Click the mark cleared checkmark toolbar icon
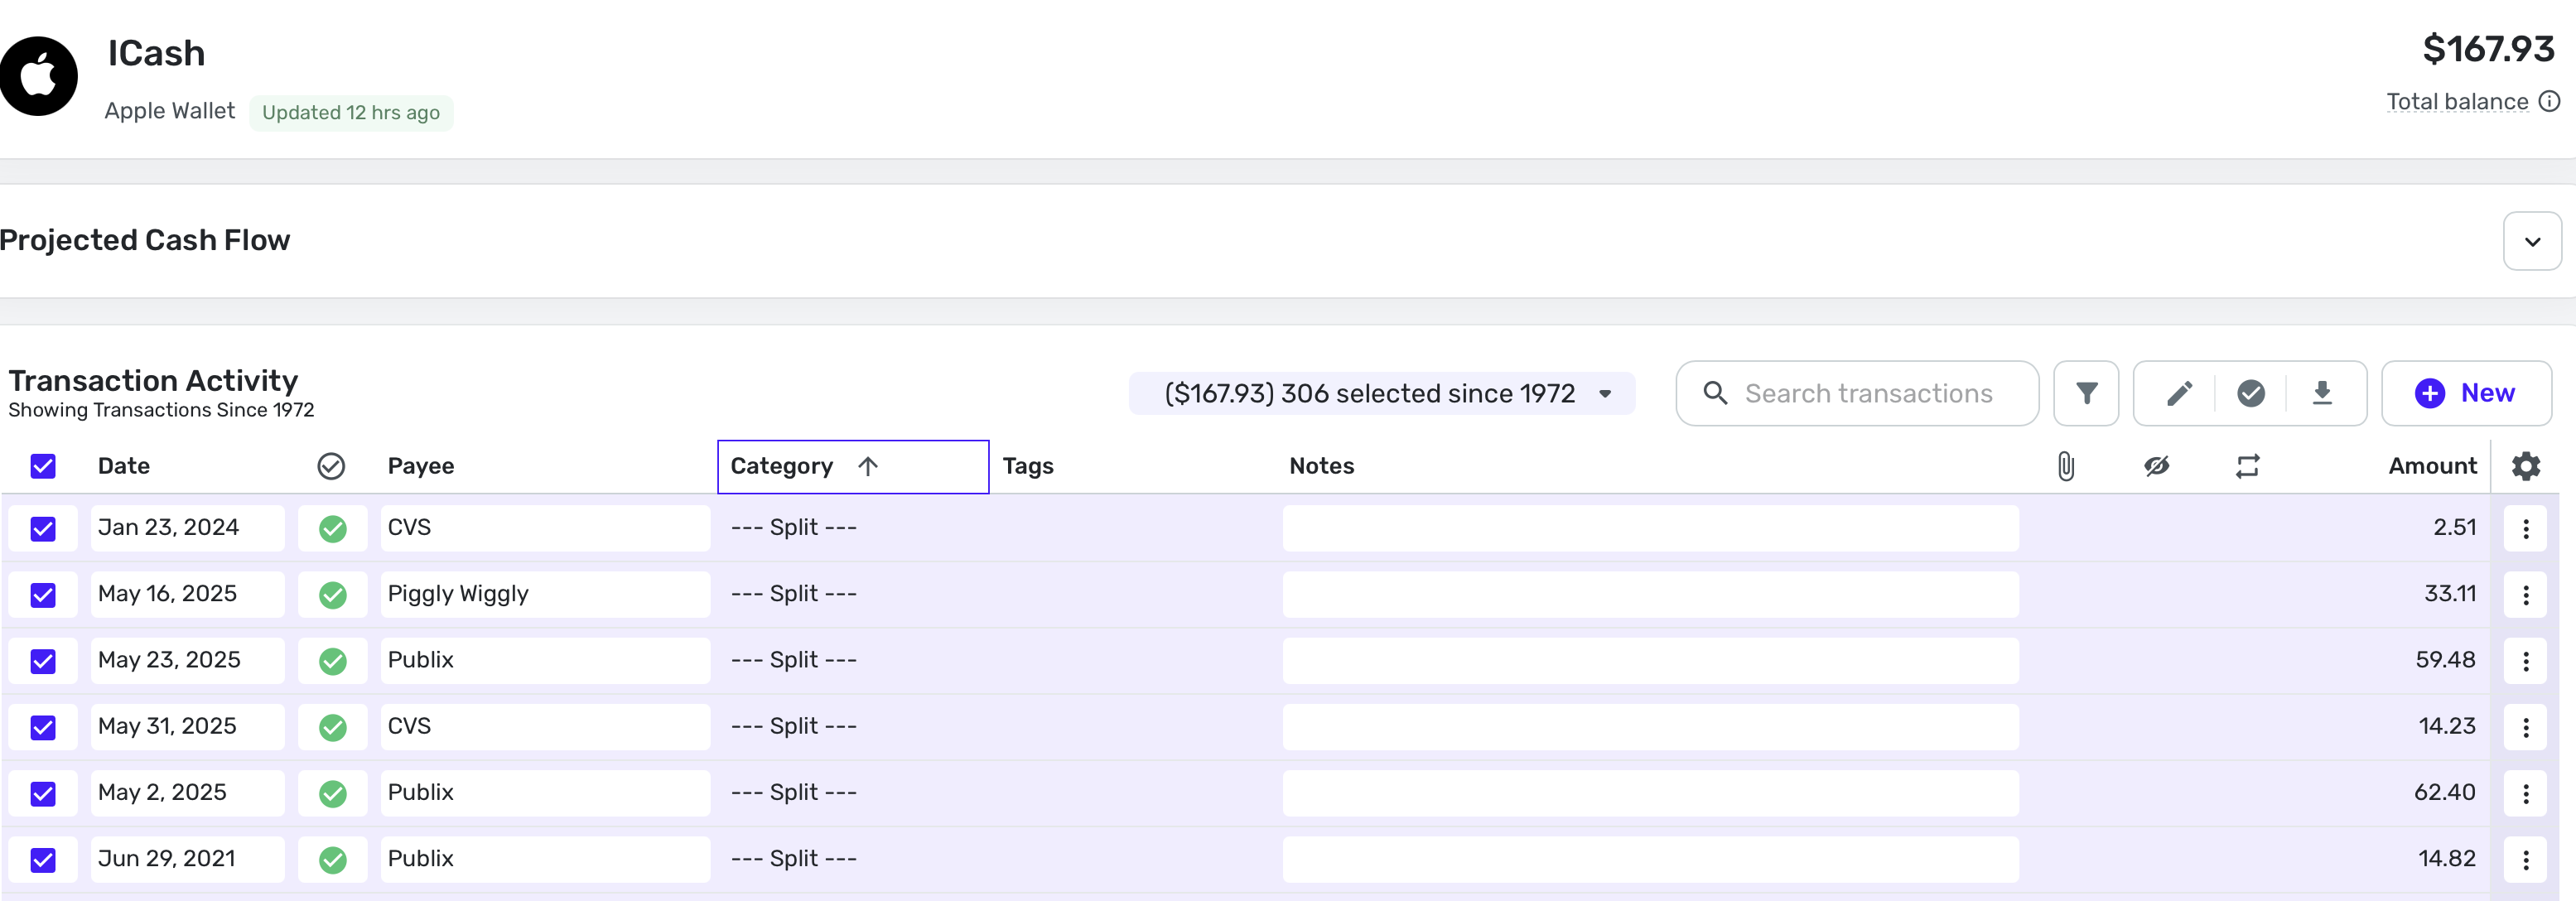 pyautogui.click(x=2250, y=393)
